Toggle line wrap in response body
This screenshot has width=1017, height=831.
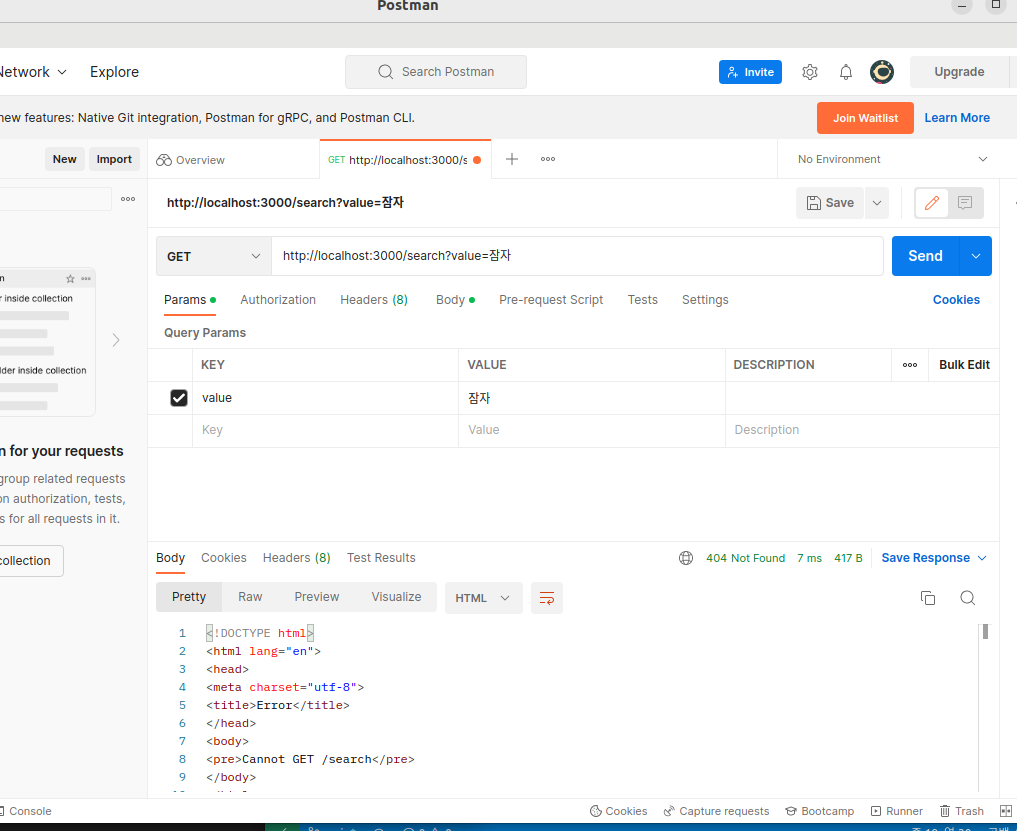547,598
